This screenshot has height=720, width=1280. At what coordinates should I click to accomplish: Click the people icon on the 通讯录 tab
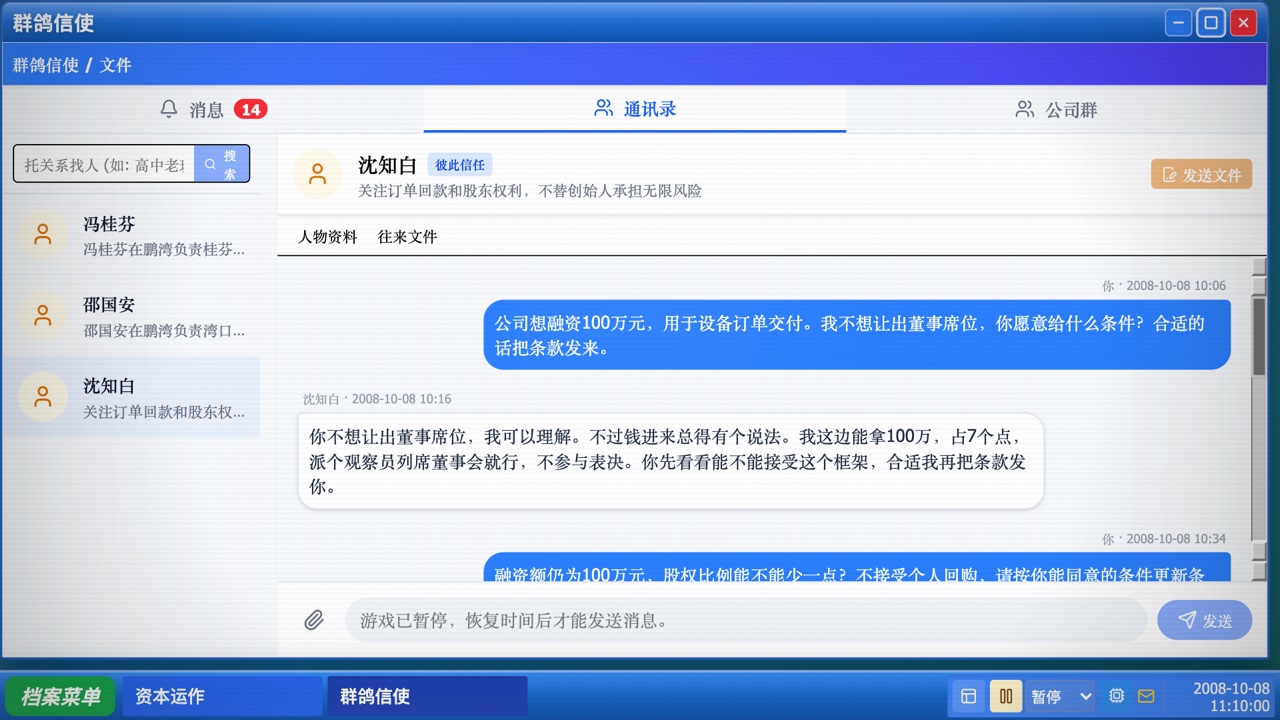pyautogui.click(x=603, y=108)
